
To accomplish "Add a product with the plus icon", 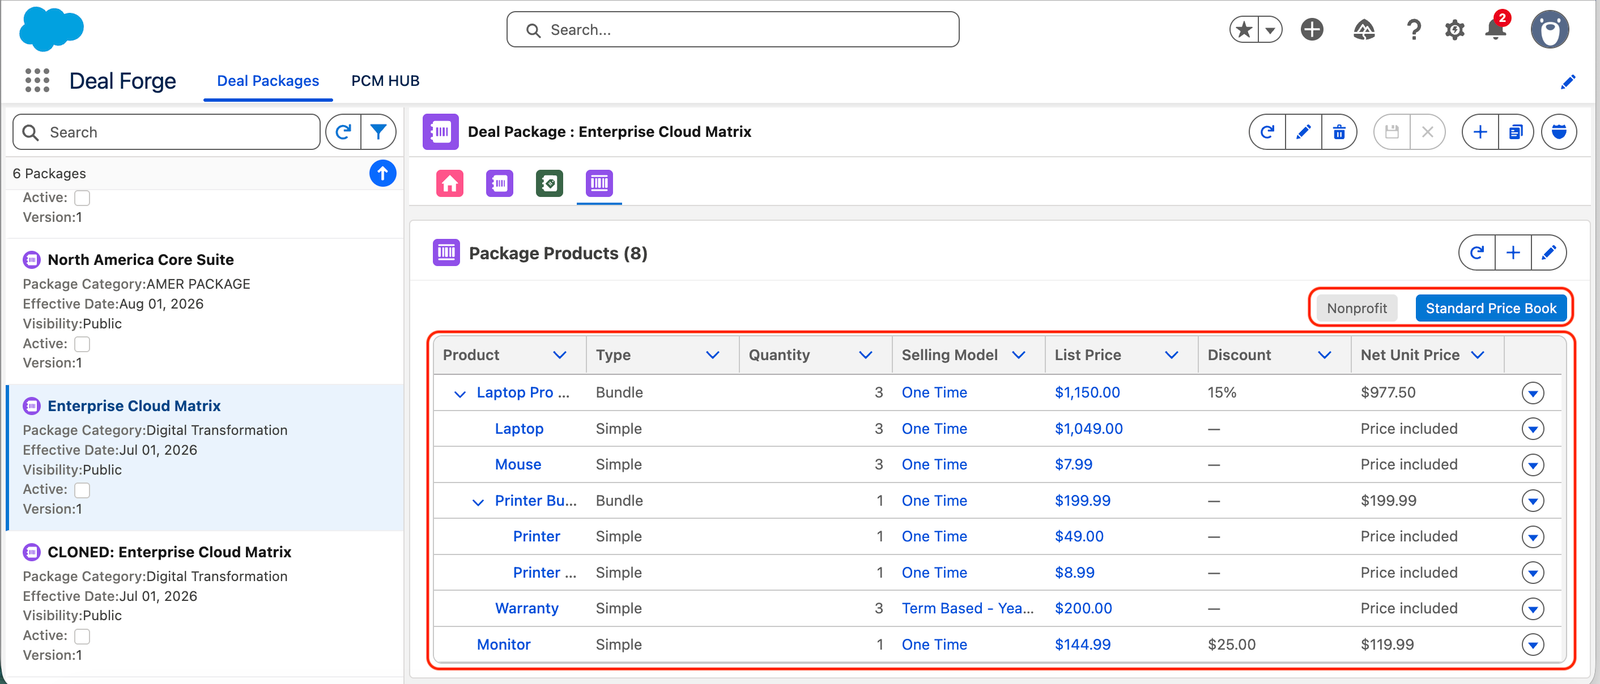I will [1513, 253].
